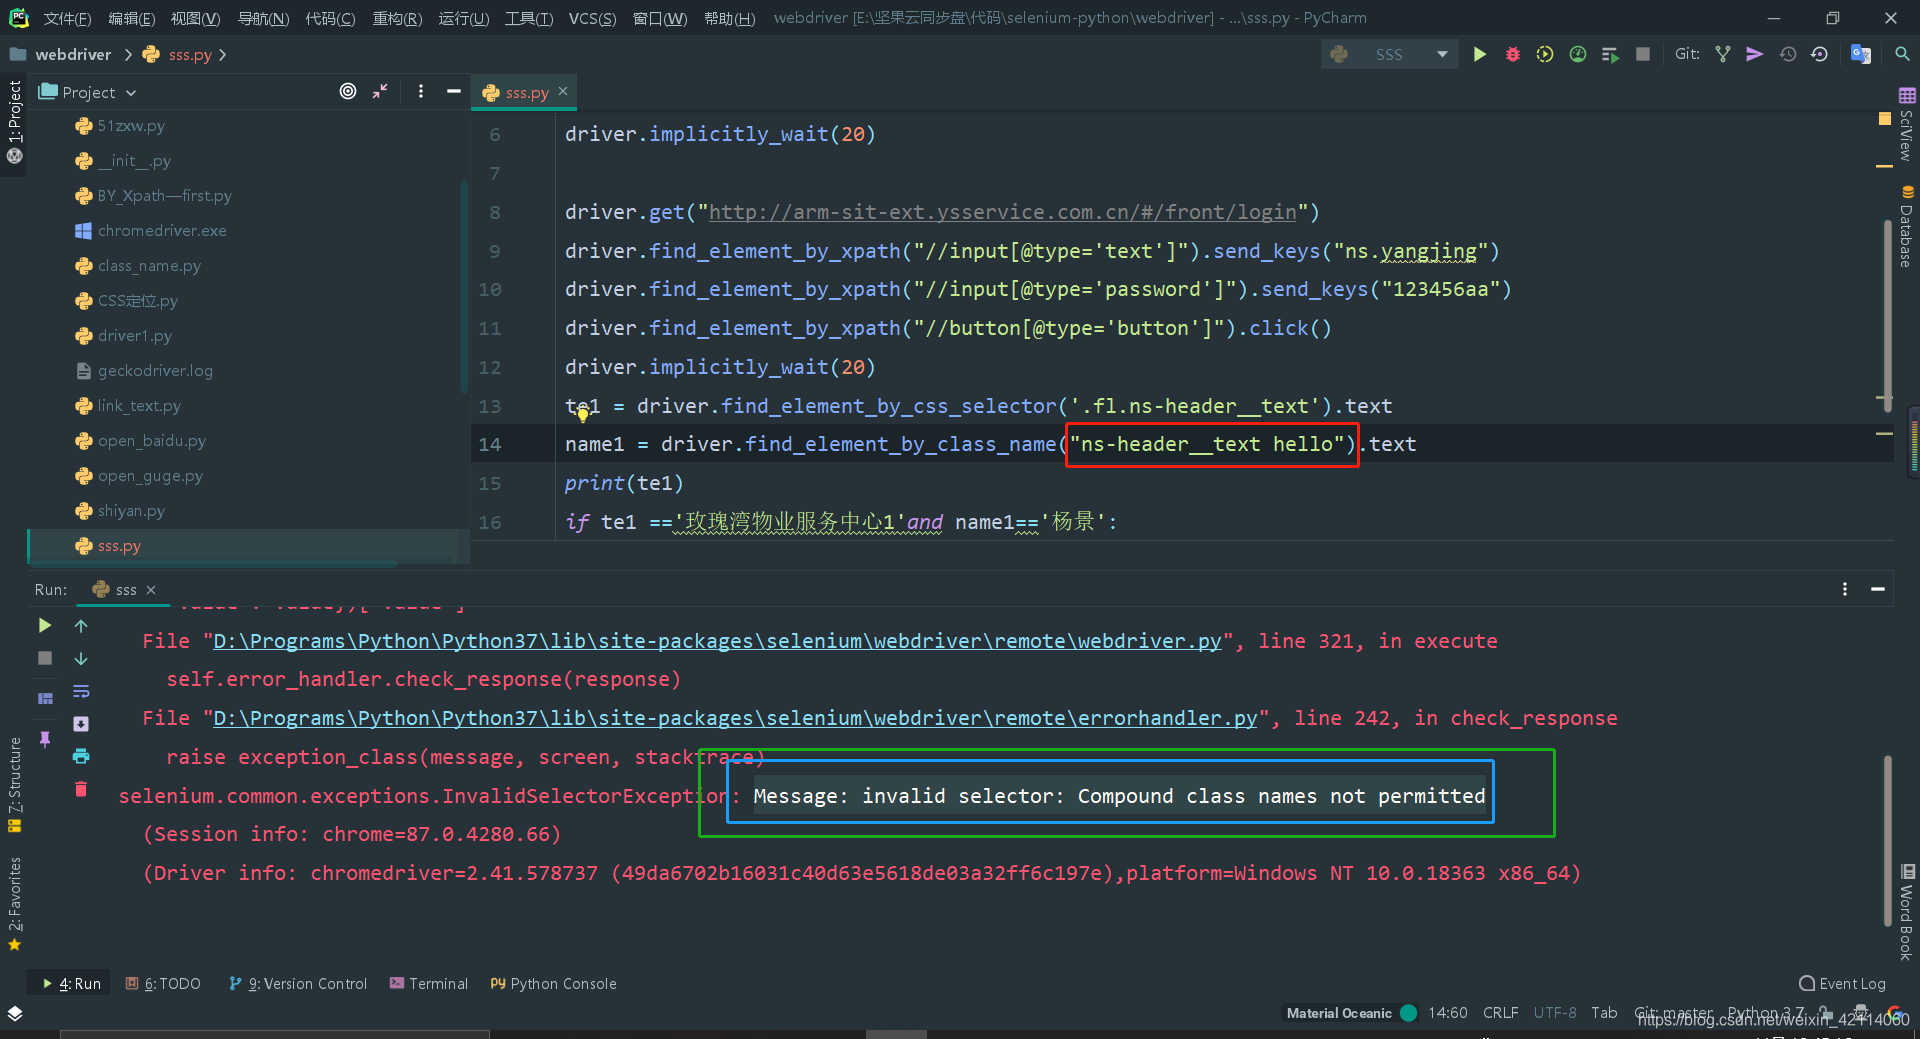Close the sss Run tab
Viewport: 1920px width, 1039px height.
tap(151, 590)
